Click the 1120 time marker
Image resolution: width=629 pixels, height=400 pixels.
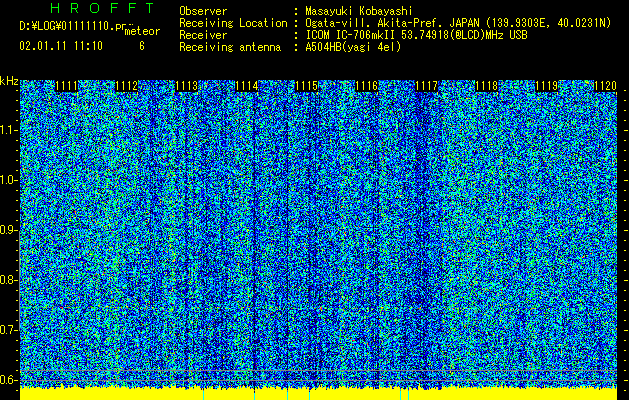tap(605, 86)
